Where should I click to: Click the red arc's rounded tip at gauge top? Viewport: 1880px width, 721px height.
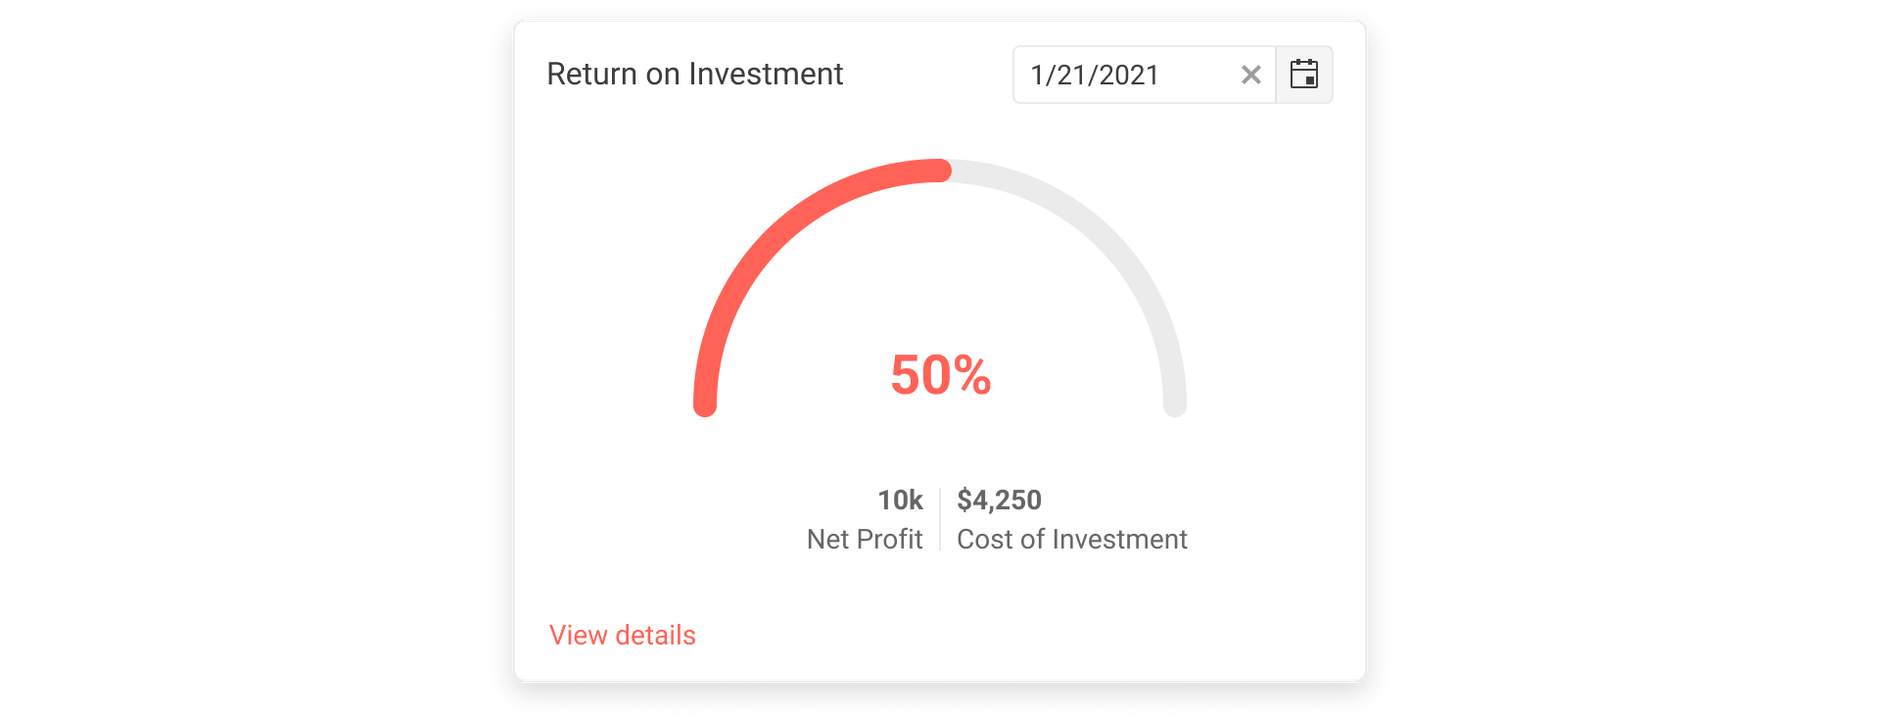(941, 171)
